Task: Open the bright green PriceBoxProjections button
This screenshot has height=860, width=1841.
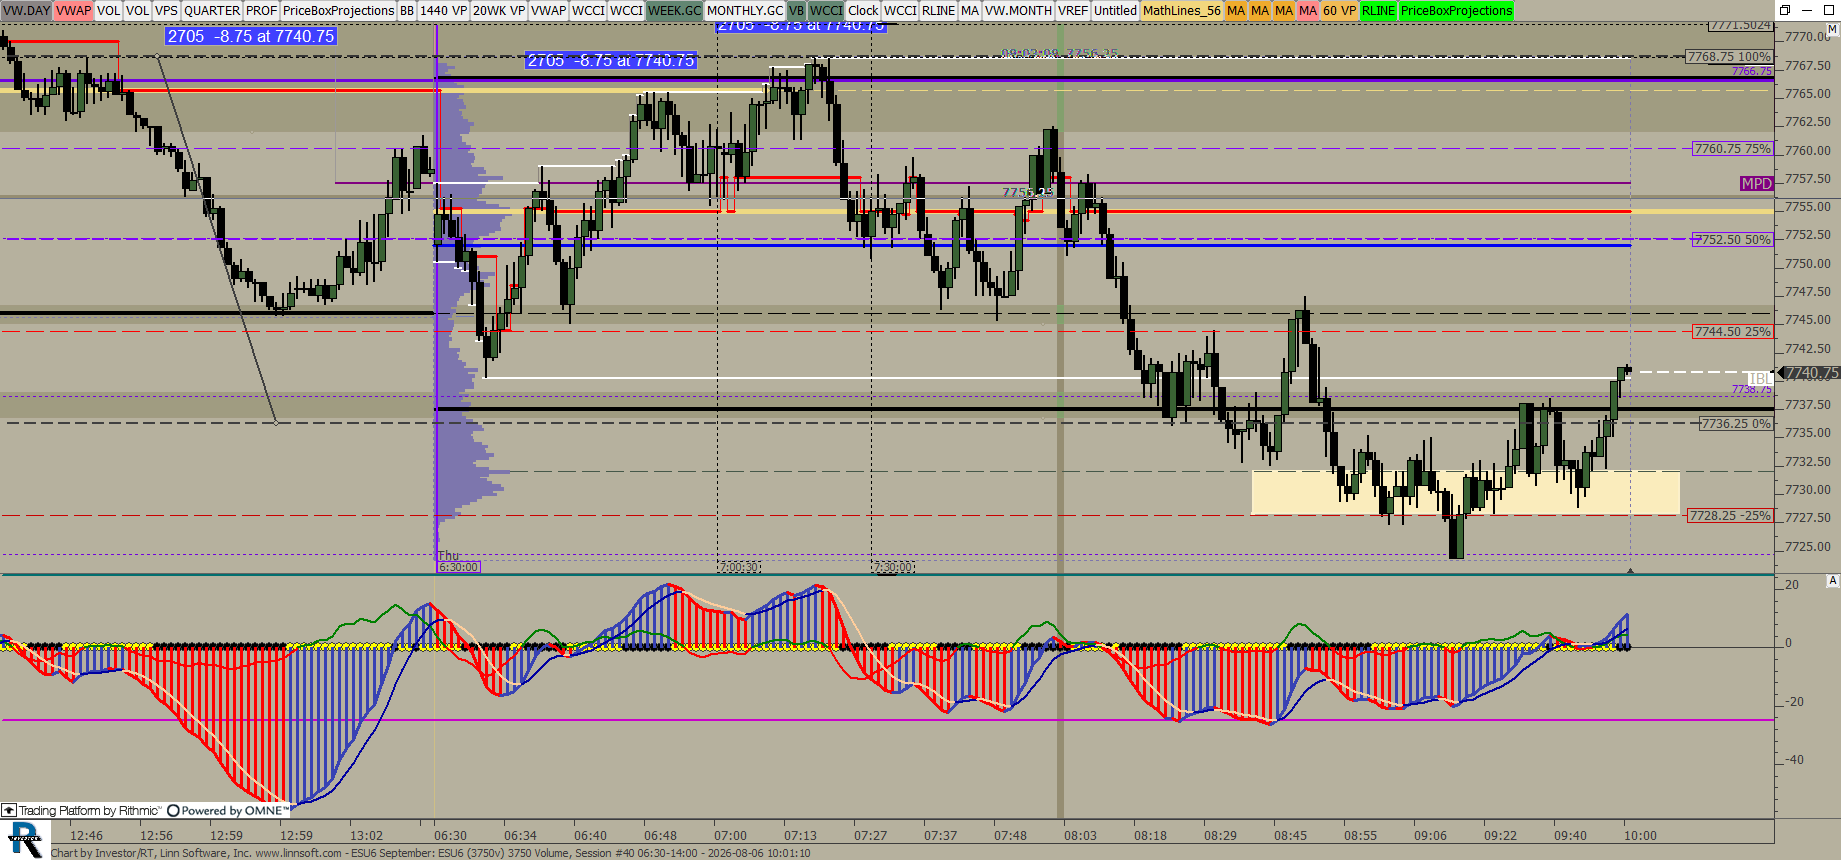Action: [1456, 10]
